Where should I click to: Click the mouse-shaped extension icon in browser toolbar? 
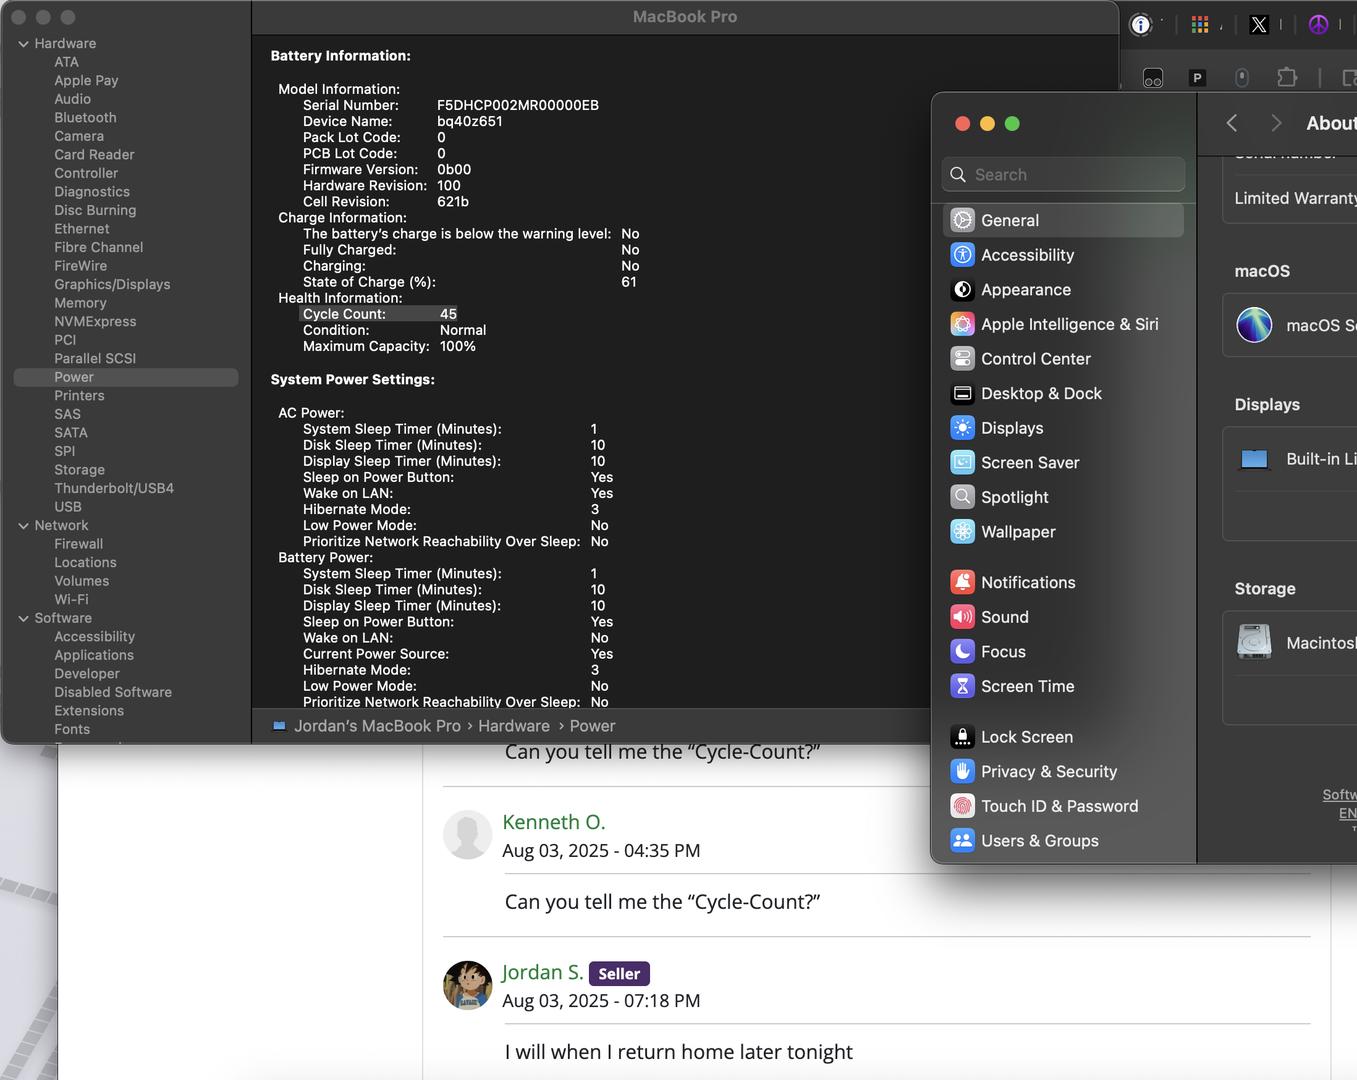pyautogui.click(x=1242, y=77)
